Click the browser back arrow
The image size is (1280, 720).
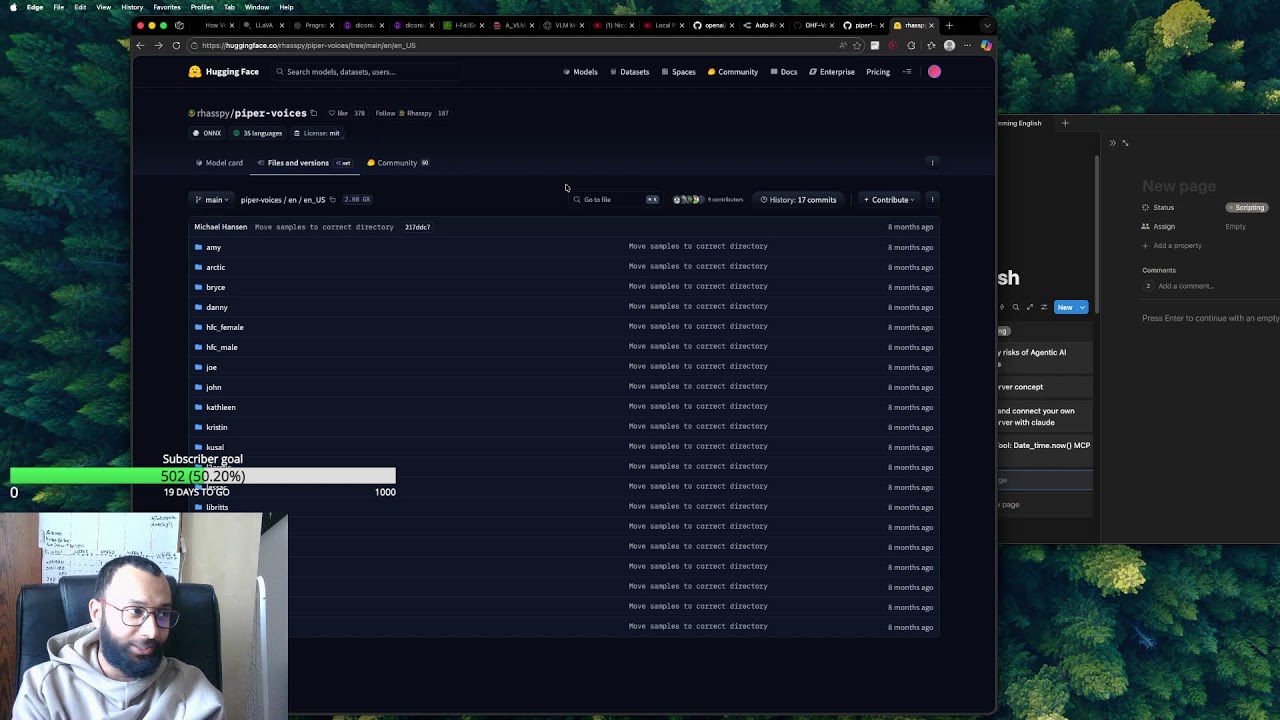pyautogui.click(x=140, y=45)
